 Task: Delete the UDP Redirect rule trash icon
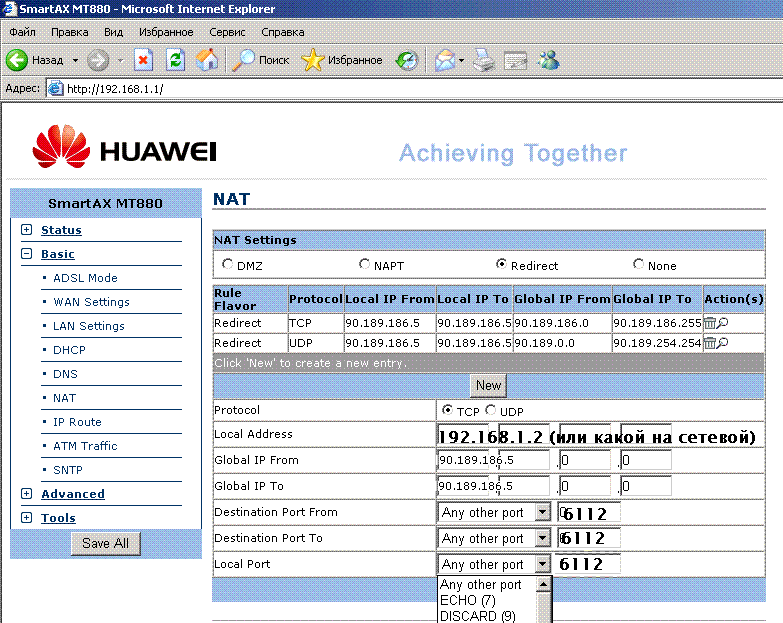709,343
